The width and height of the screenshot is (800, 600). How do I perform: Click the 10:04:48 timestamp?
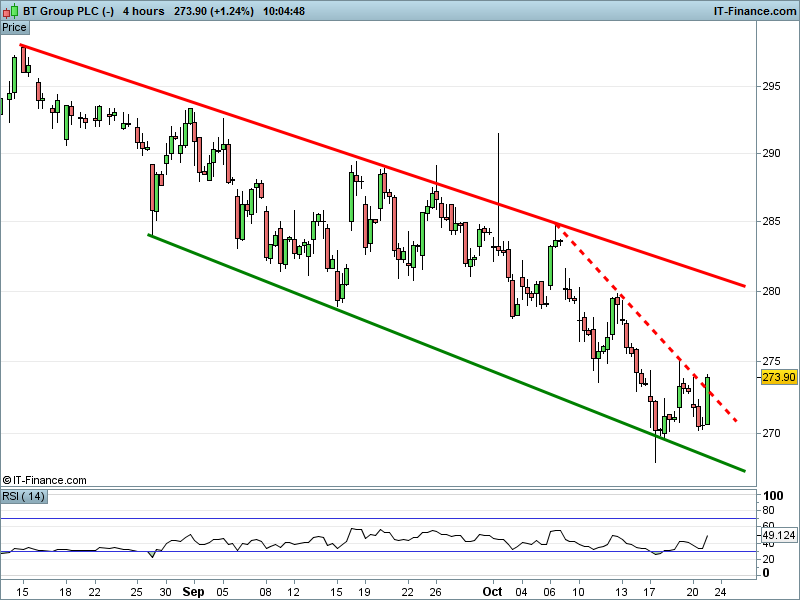[284, 11]
